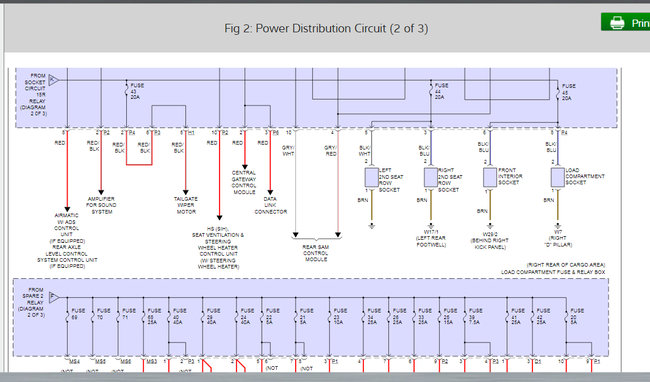Click the left 2nd seat row socket symbol
The width and height of the screenshot is (650, 382).
(371, 177)
